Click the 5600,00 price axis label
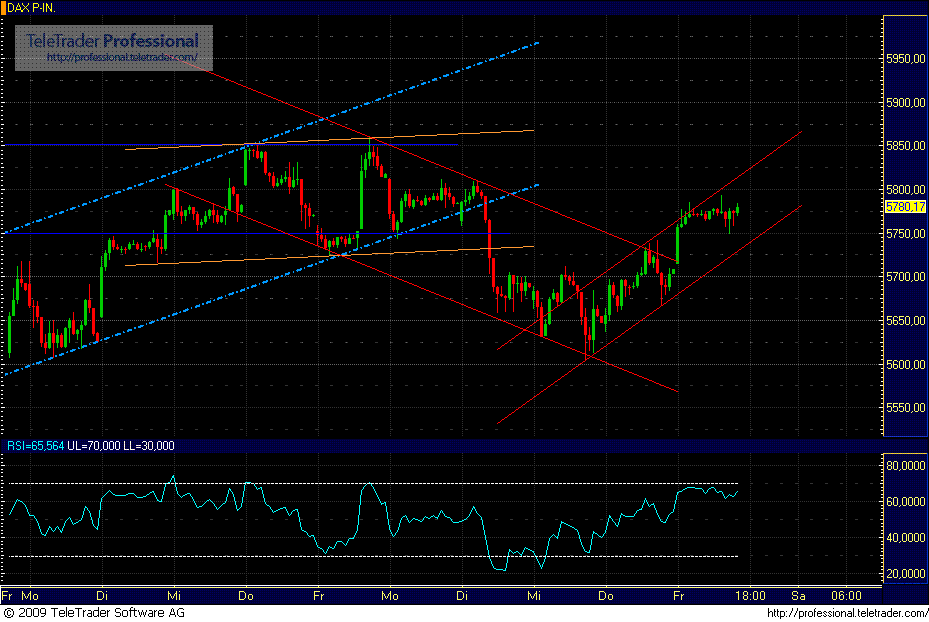The width and height of the screenshot is (929, 622). point(905,365)
